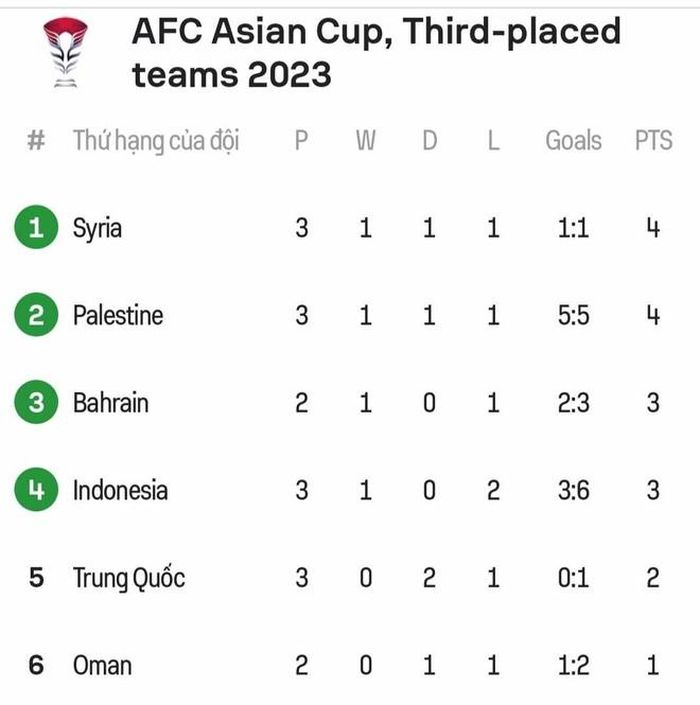Screen dimensions: 700x705
Task: Open the Palestine team row
Action: click(x=350, y=315)
